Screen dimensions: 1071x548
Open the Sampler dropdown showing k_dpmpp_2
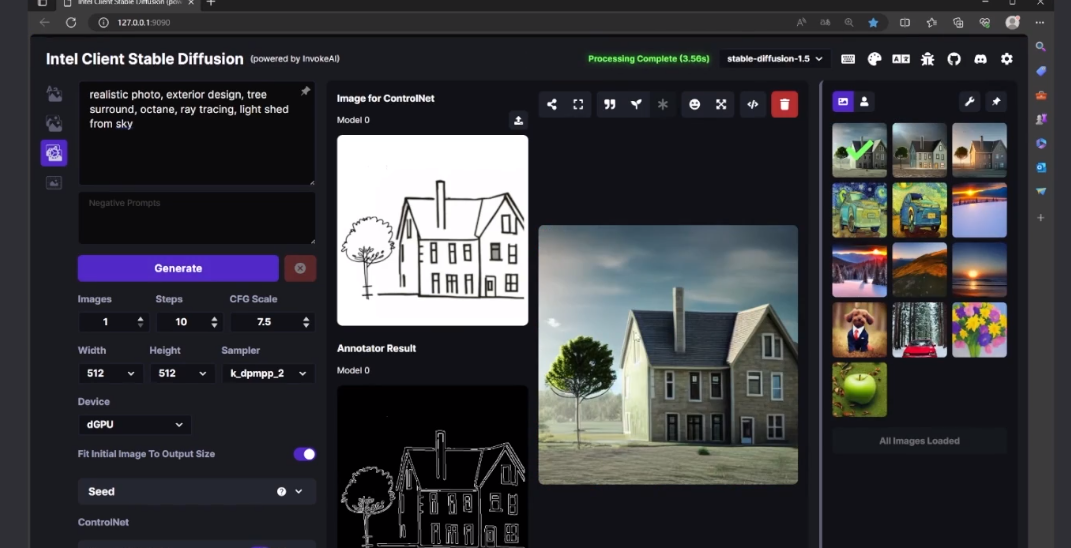[x=268, y=373]
